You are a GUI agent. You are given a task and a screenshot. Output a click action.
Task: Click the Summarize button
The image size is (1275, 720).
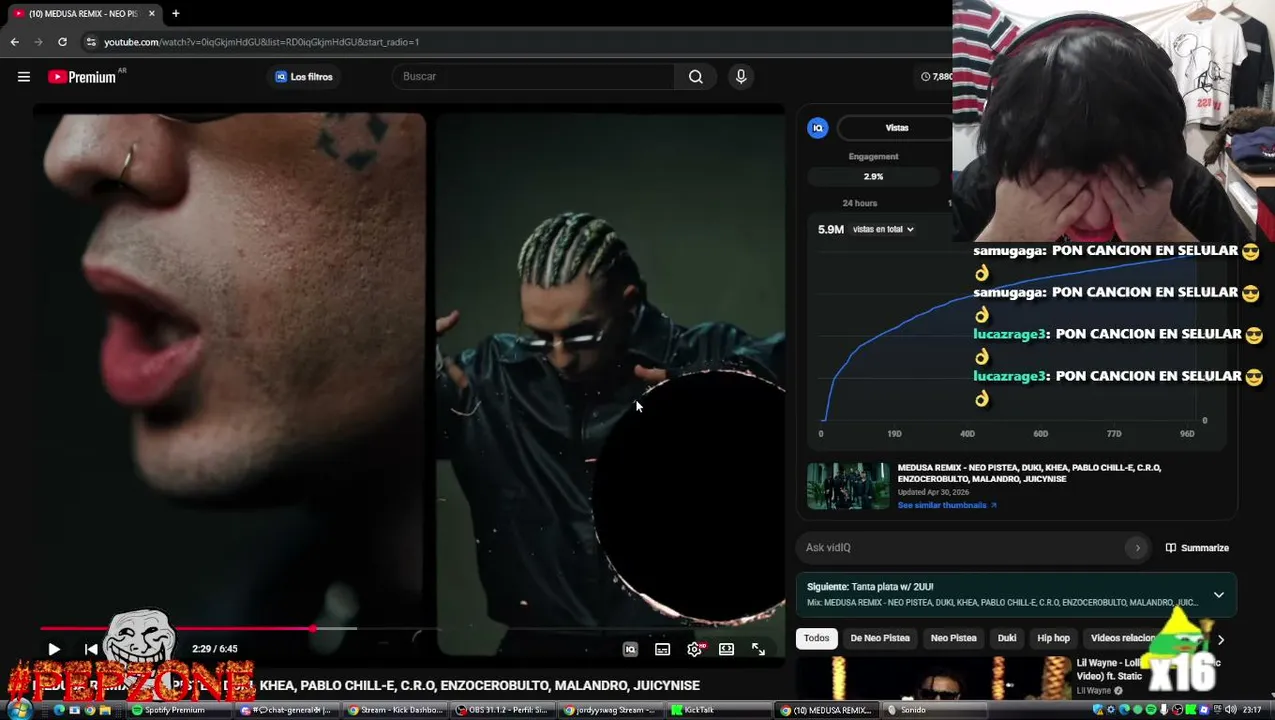click(x=1197, y=548)
